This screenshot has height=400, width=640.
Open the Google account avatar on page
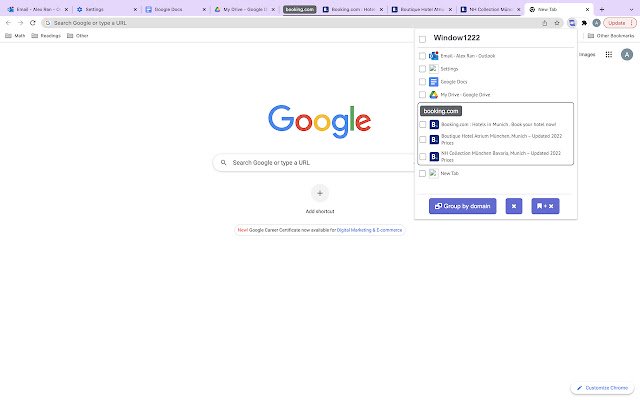pos(627,54)
